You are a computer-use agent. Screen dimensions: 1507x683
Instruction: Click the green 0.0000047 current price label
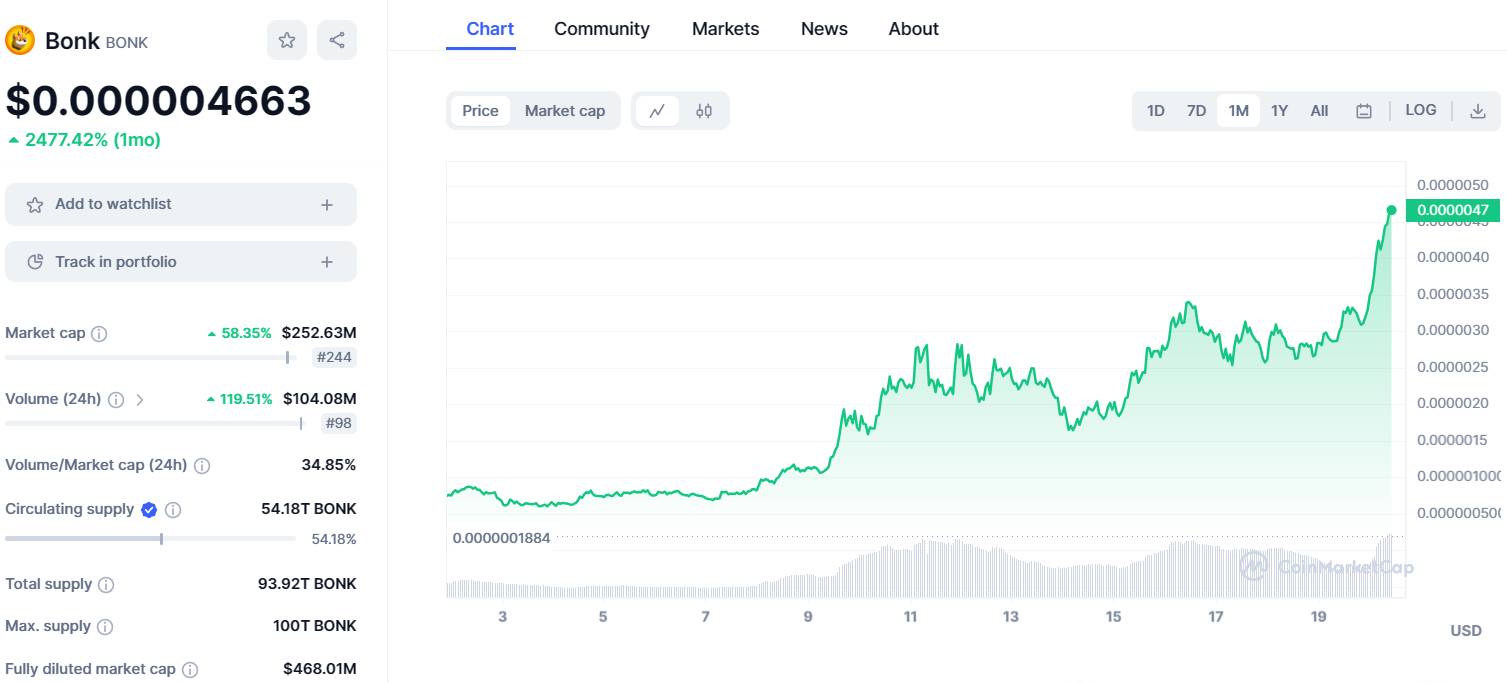(1453, 211)
